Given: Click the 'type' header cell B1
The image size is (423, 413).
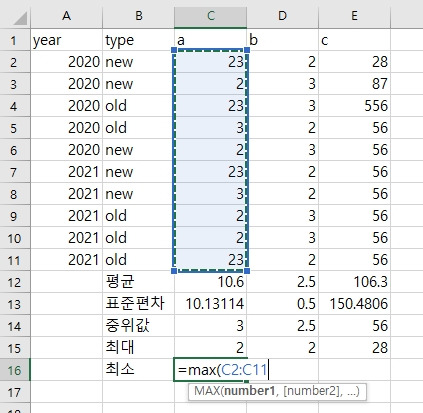Looking at the screenshot, I should point(138,40).
